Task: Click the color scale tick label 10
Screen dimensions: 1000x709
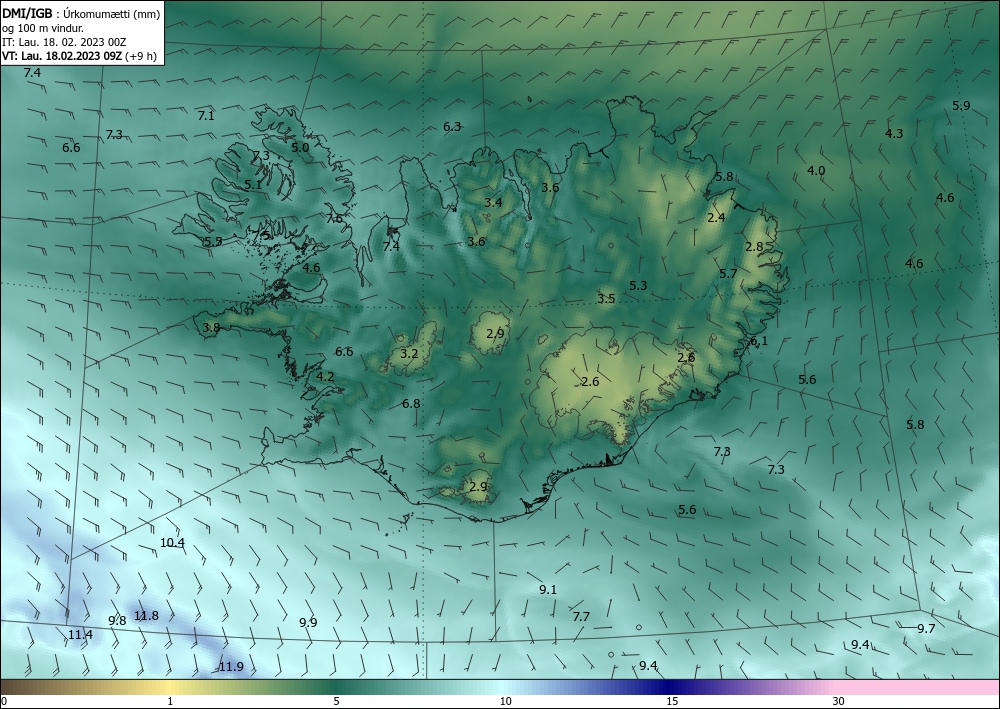Action: 506,702
